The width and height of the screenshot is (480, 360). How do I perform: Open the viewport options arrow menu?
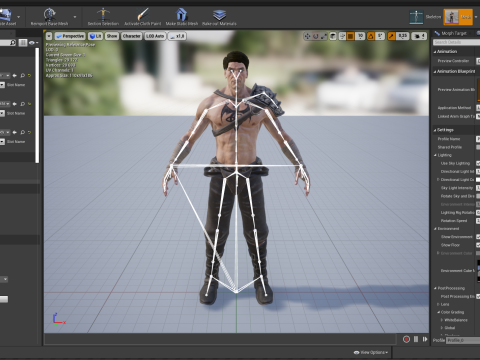click(49, 36)
